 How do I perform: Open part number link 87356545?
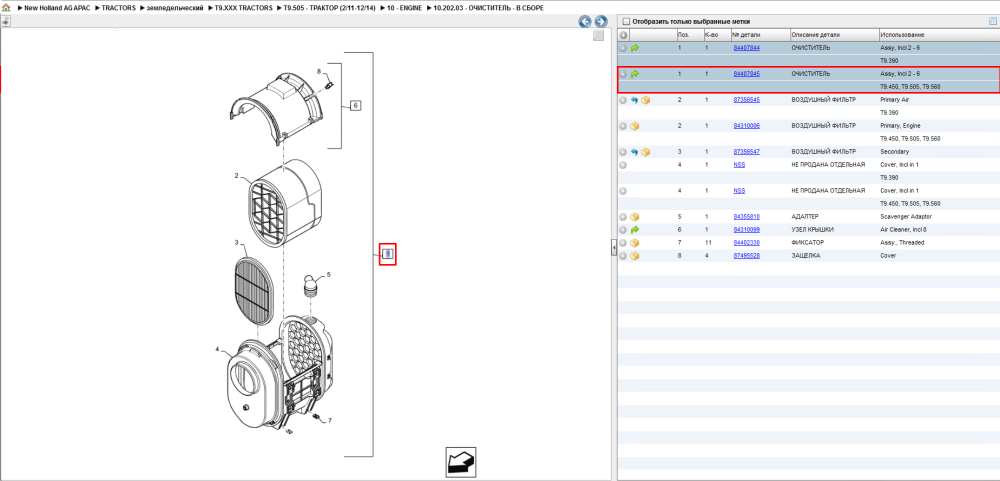(746, 100)
